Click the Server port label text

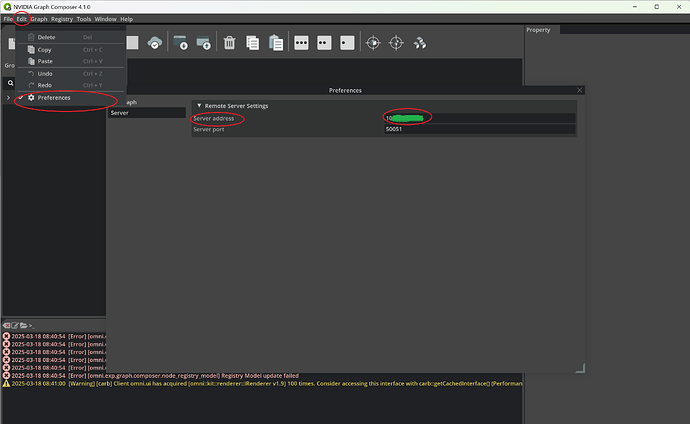(x=209, y=129)
